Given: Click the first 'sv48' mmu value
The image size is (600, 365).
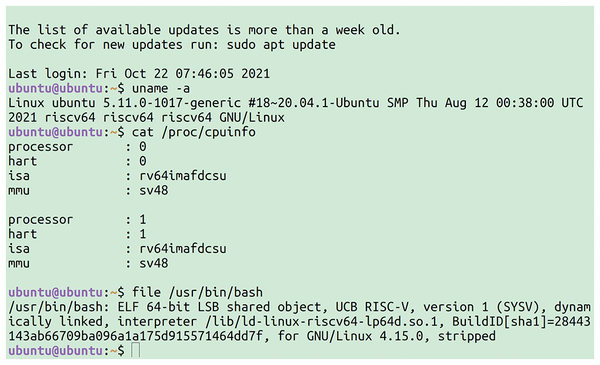Looking at the screenshot, I should point(153,191).
